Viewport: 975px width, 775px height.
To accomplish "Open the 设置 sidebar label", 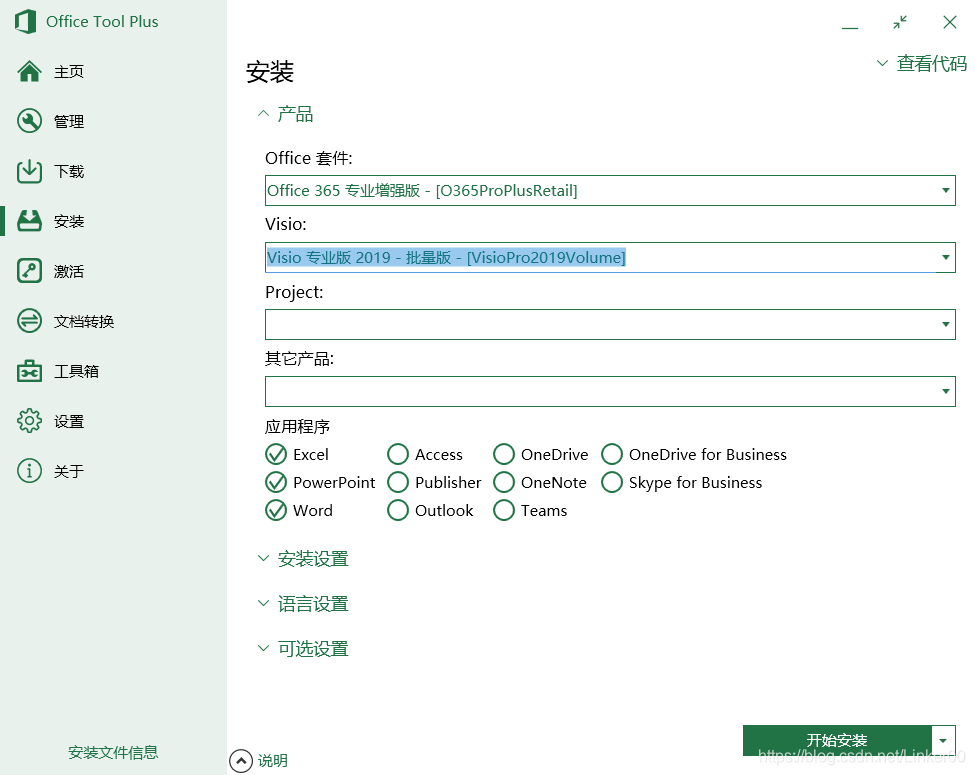I will point(68,421).
